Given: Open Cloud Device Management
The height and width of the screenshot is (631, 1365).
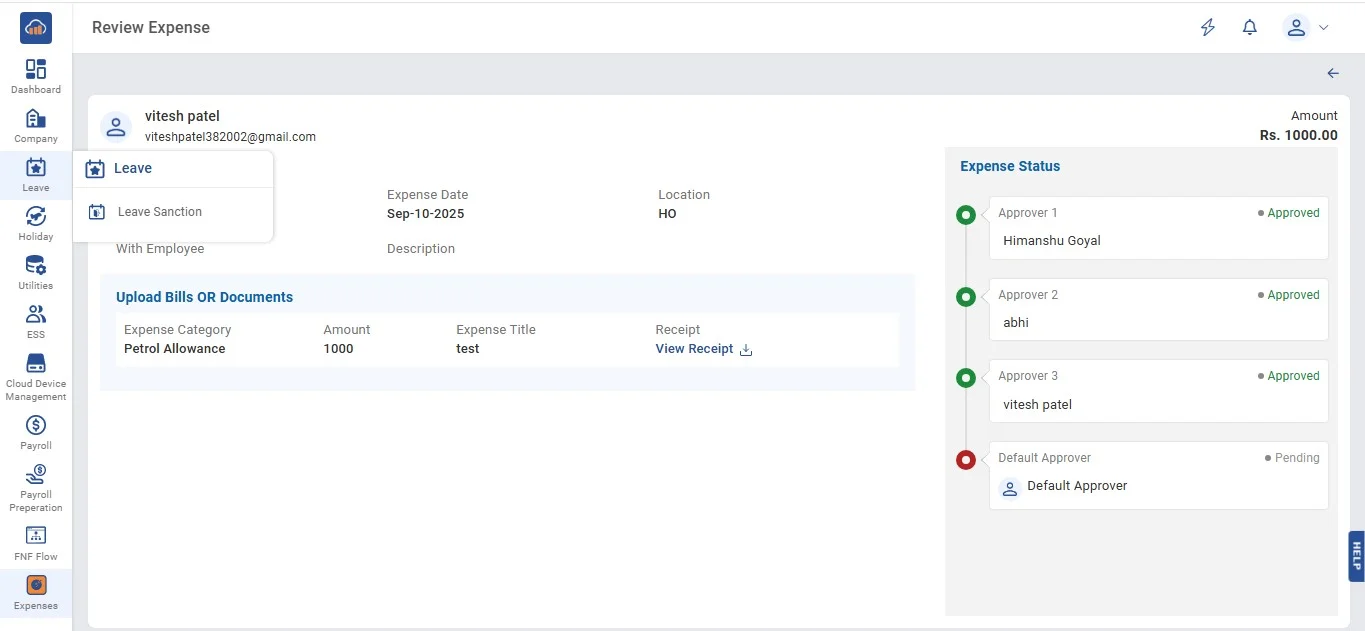Looking at the screenshot, I should 36,376.
